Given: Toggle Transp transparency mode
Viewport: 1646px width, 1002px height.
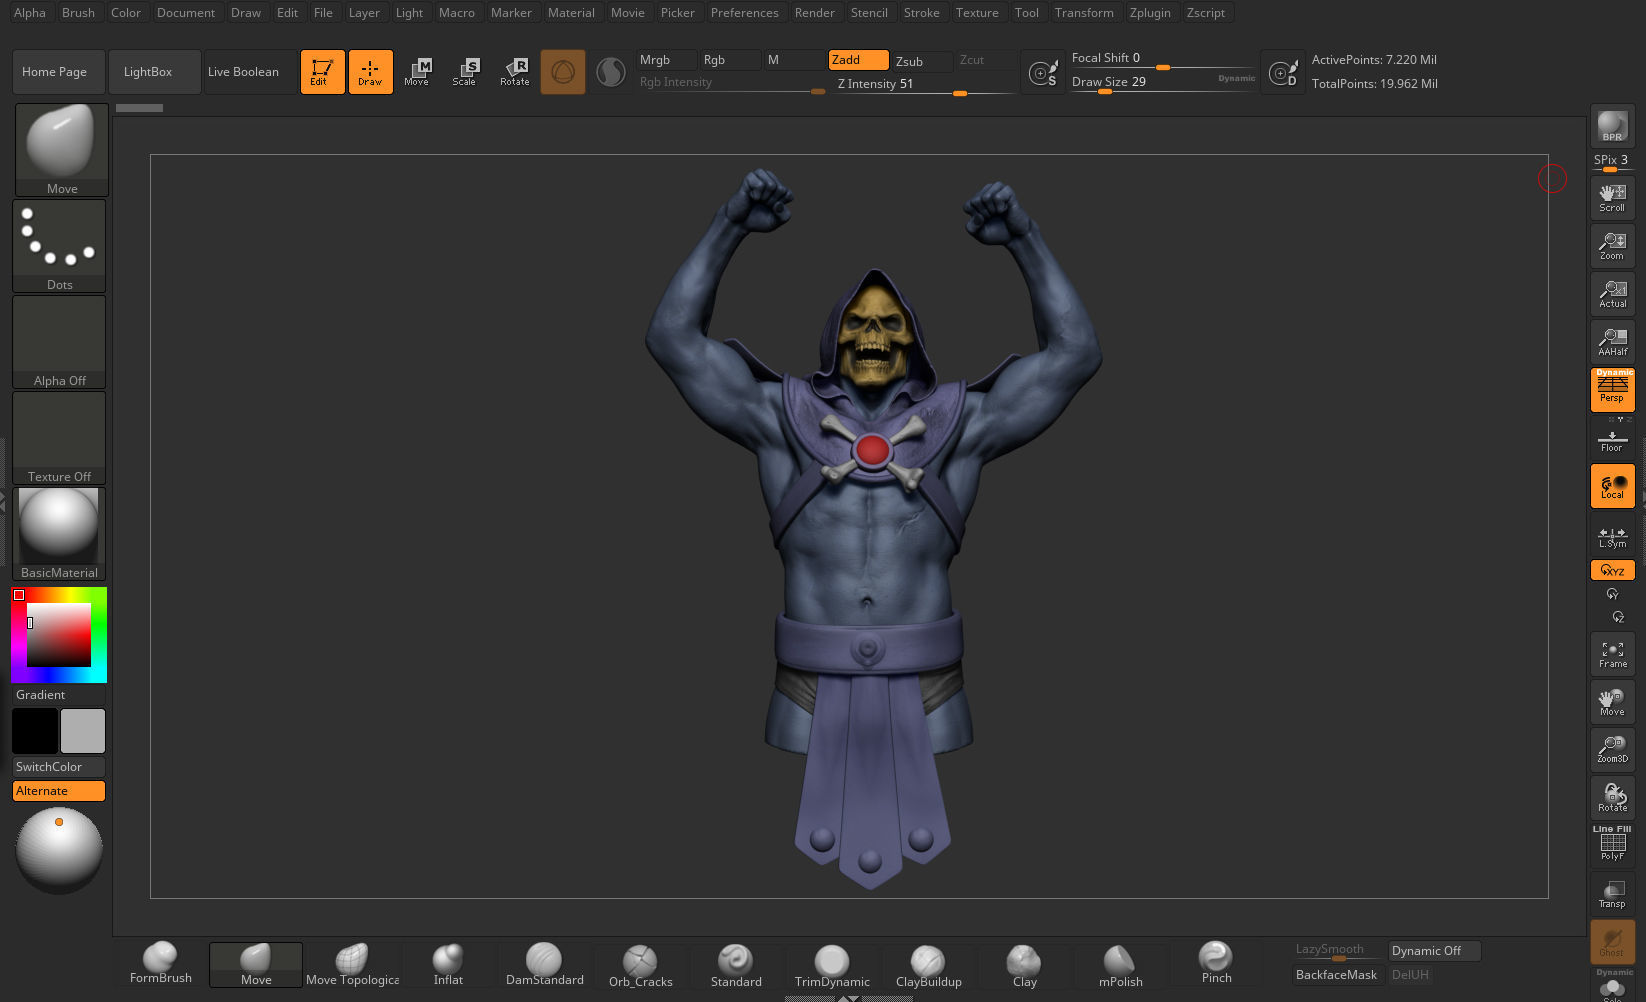Looking at the screenshot, I should click(1613, 894).
